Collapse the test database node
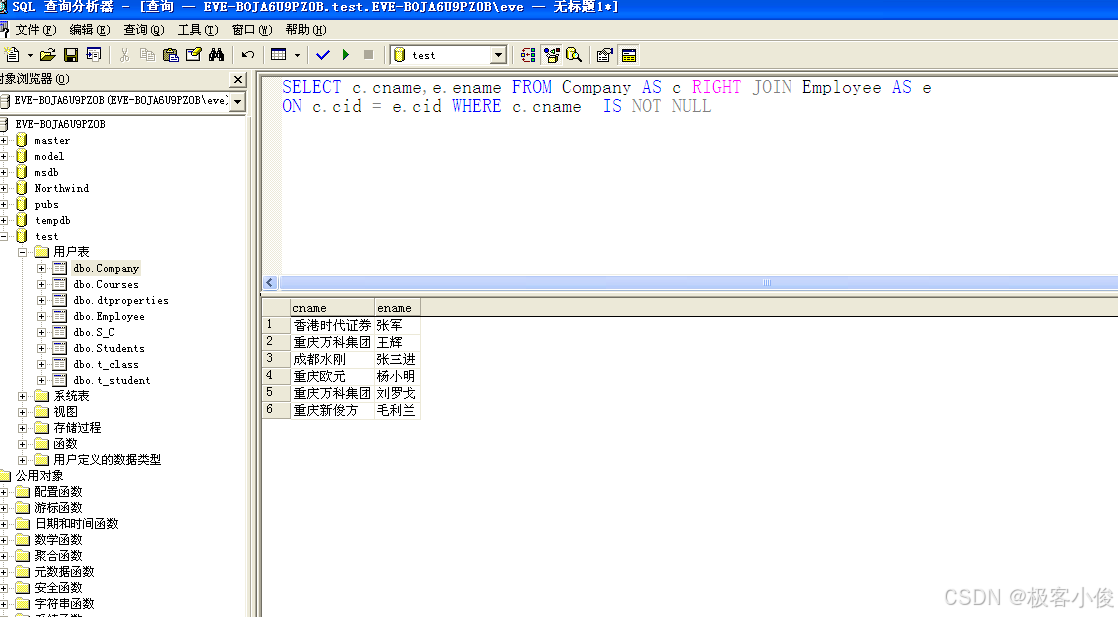 pyautogui.click(x=4, y=236)
